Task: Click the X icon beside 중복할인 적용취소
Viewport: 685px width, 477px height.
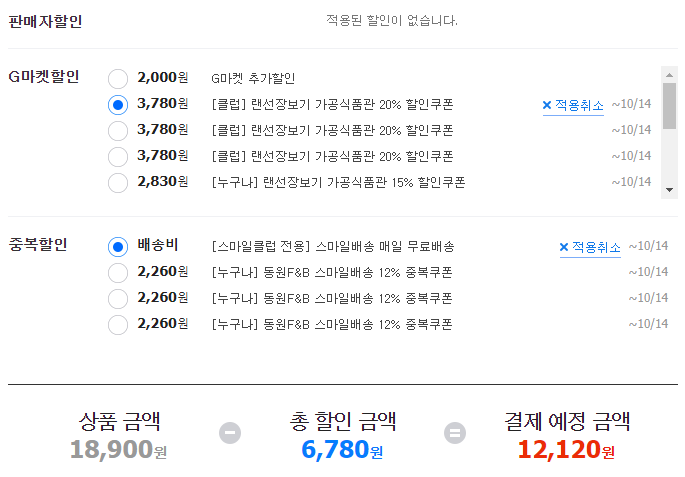Action: [564, 247]
